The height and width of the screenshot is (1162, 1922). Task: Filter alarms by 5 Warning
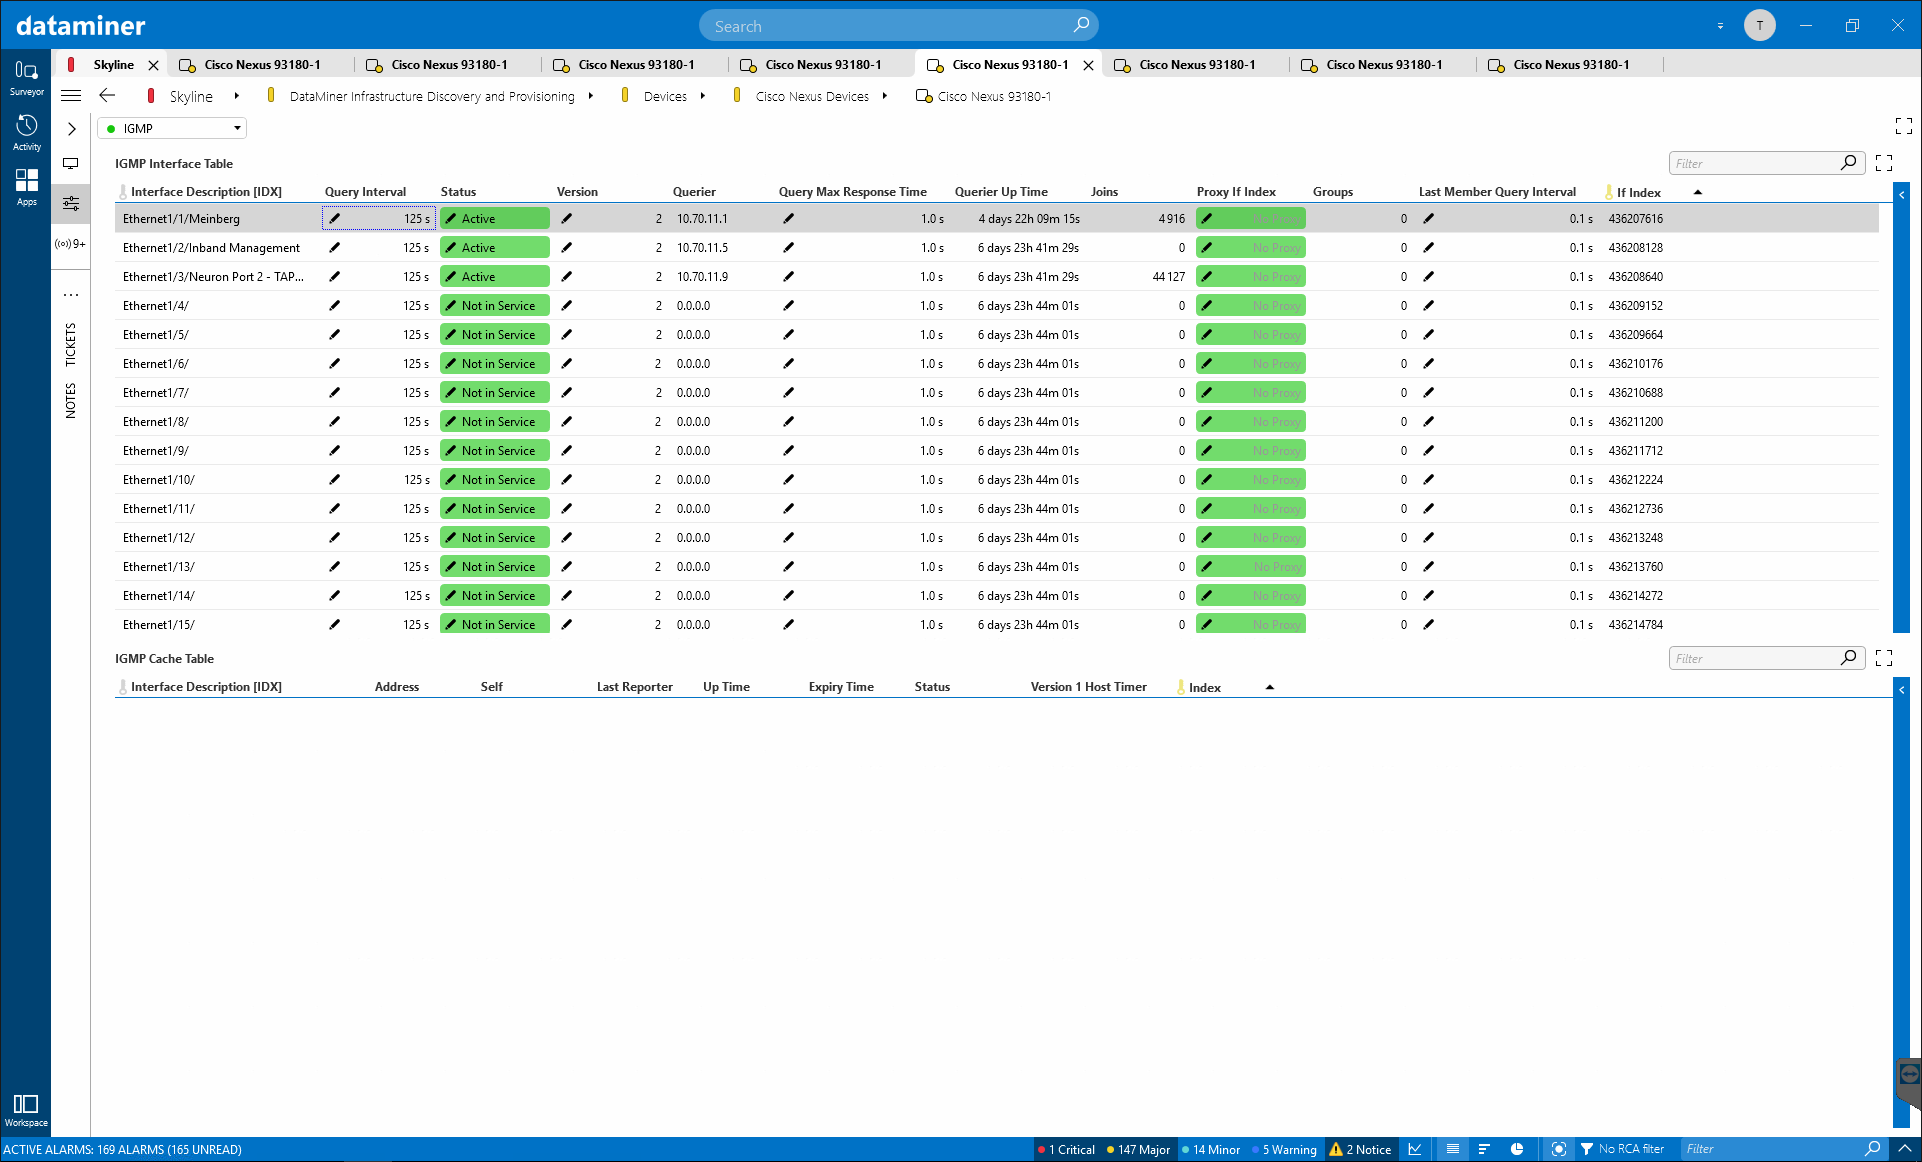[1285, 1149]
